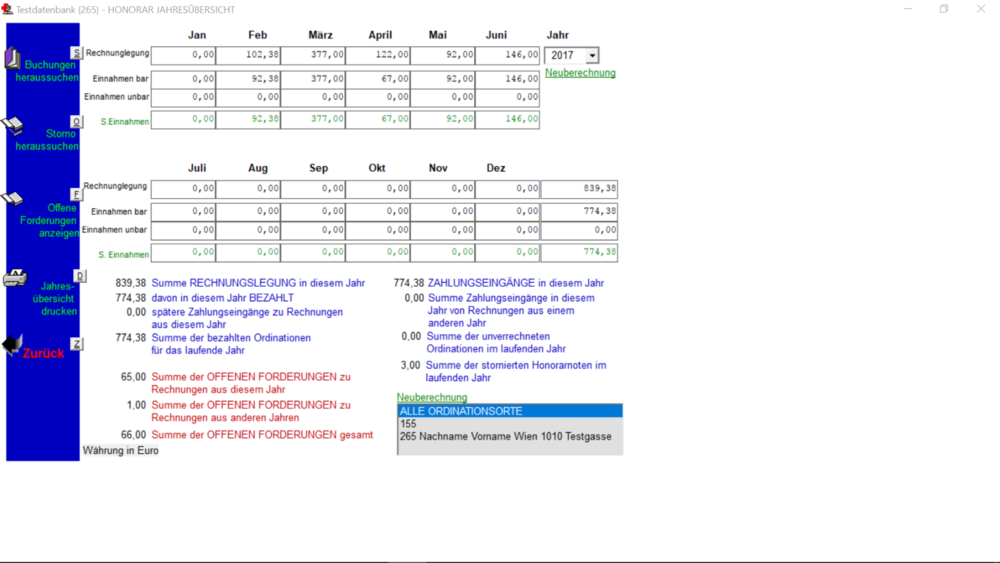Click the Jan Rechnunglegung field

pos(184,55)
